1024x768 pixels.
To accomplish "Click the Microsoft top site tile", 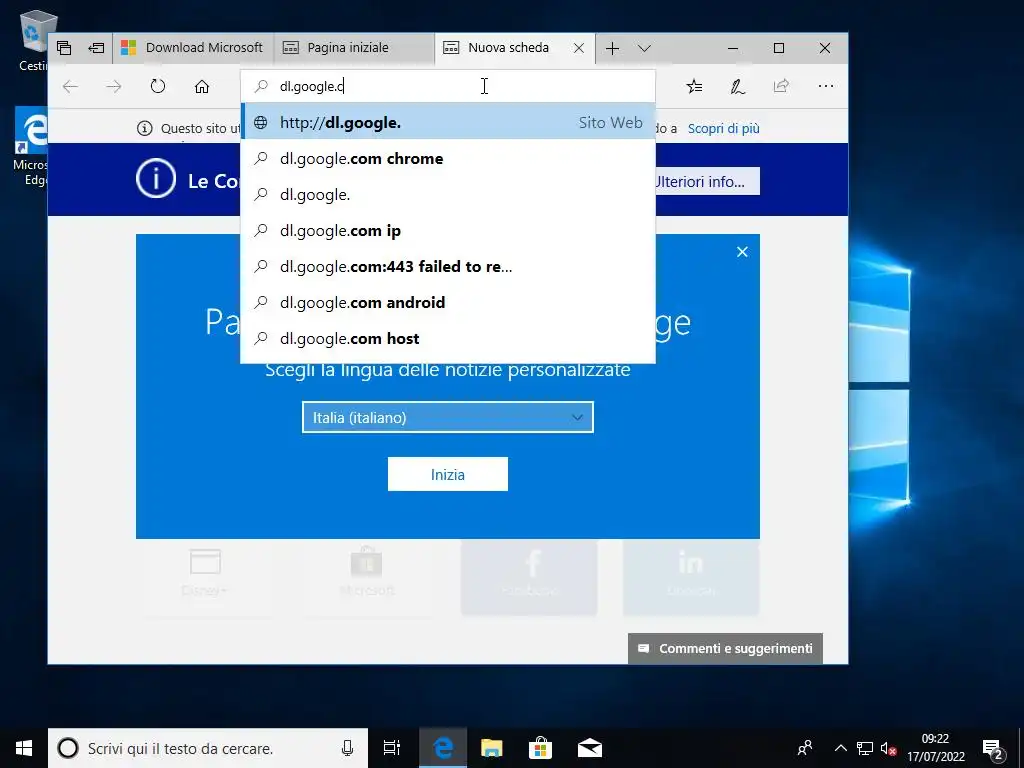I will tap(367, 577).
